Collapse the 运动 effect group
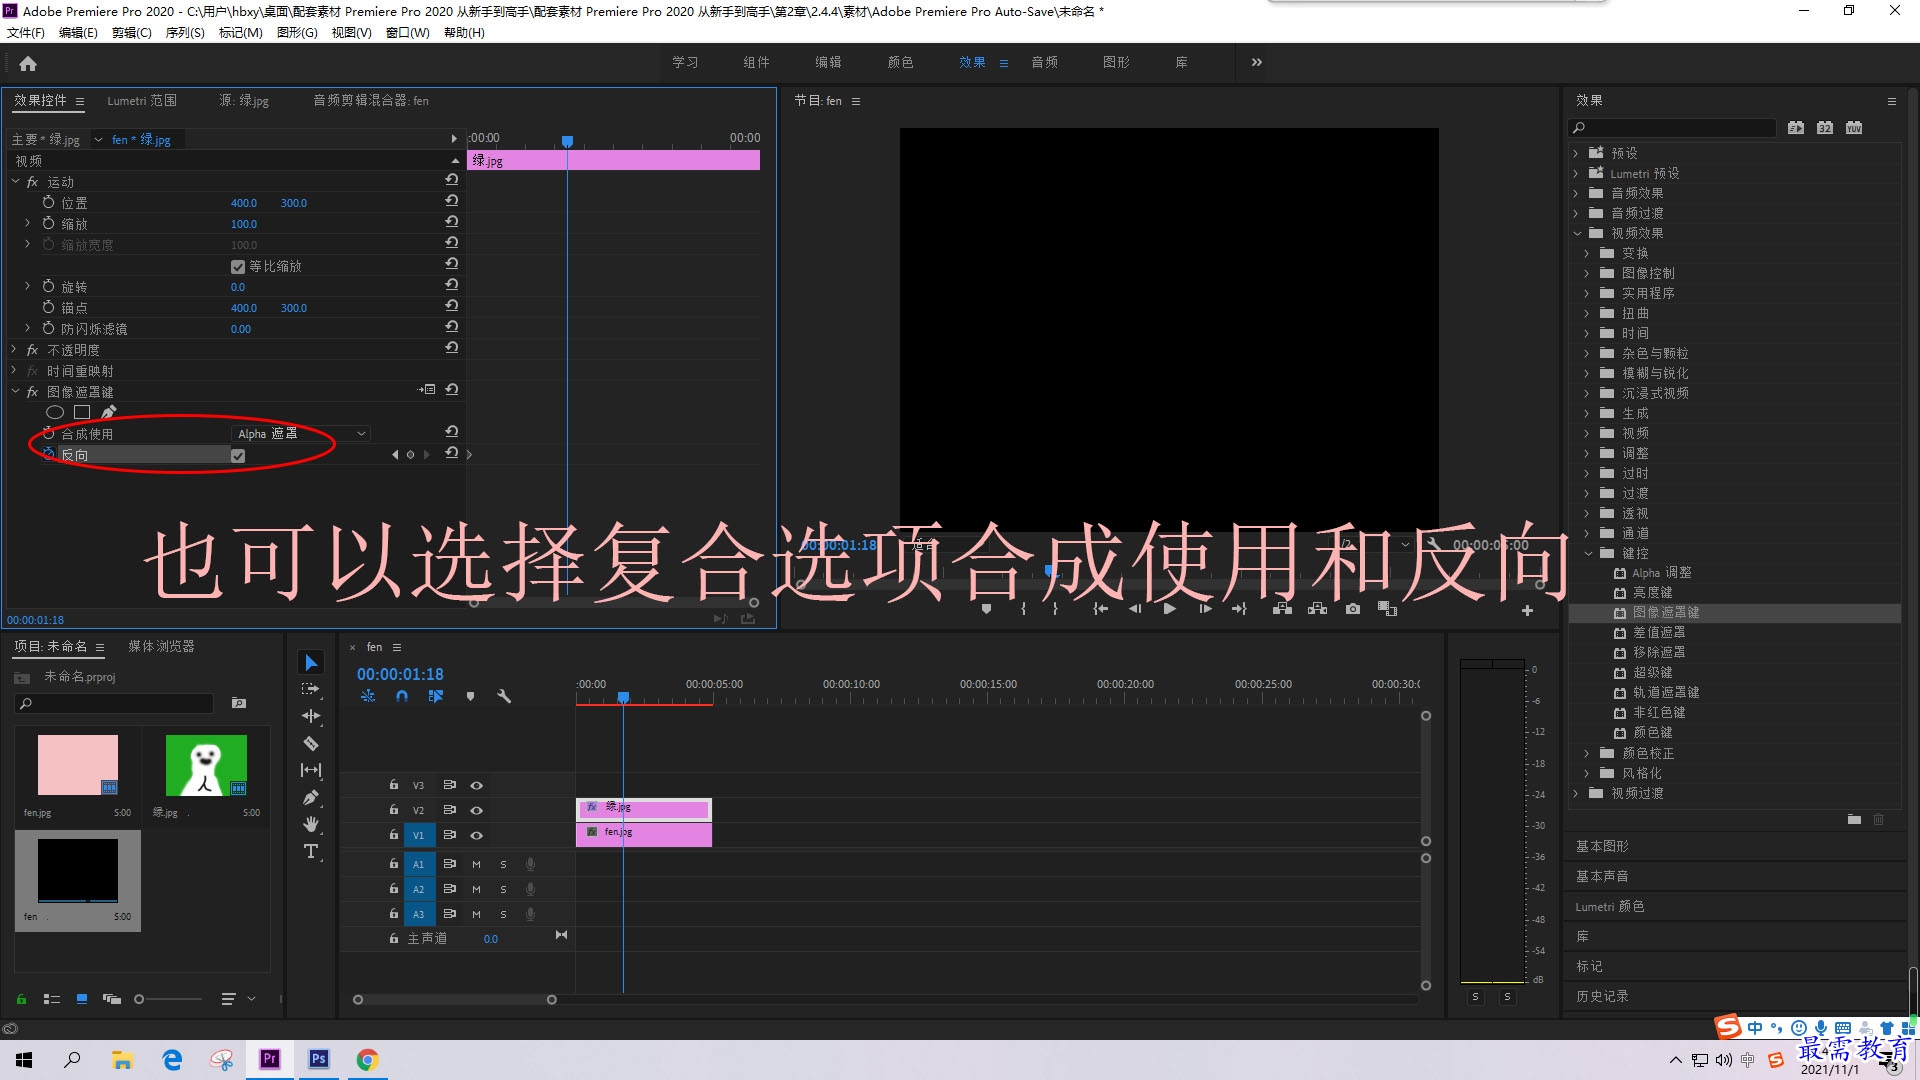 [15, 182]
